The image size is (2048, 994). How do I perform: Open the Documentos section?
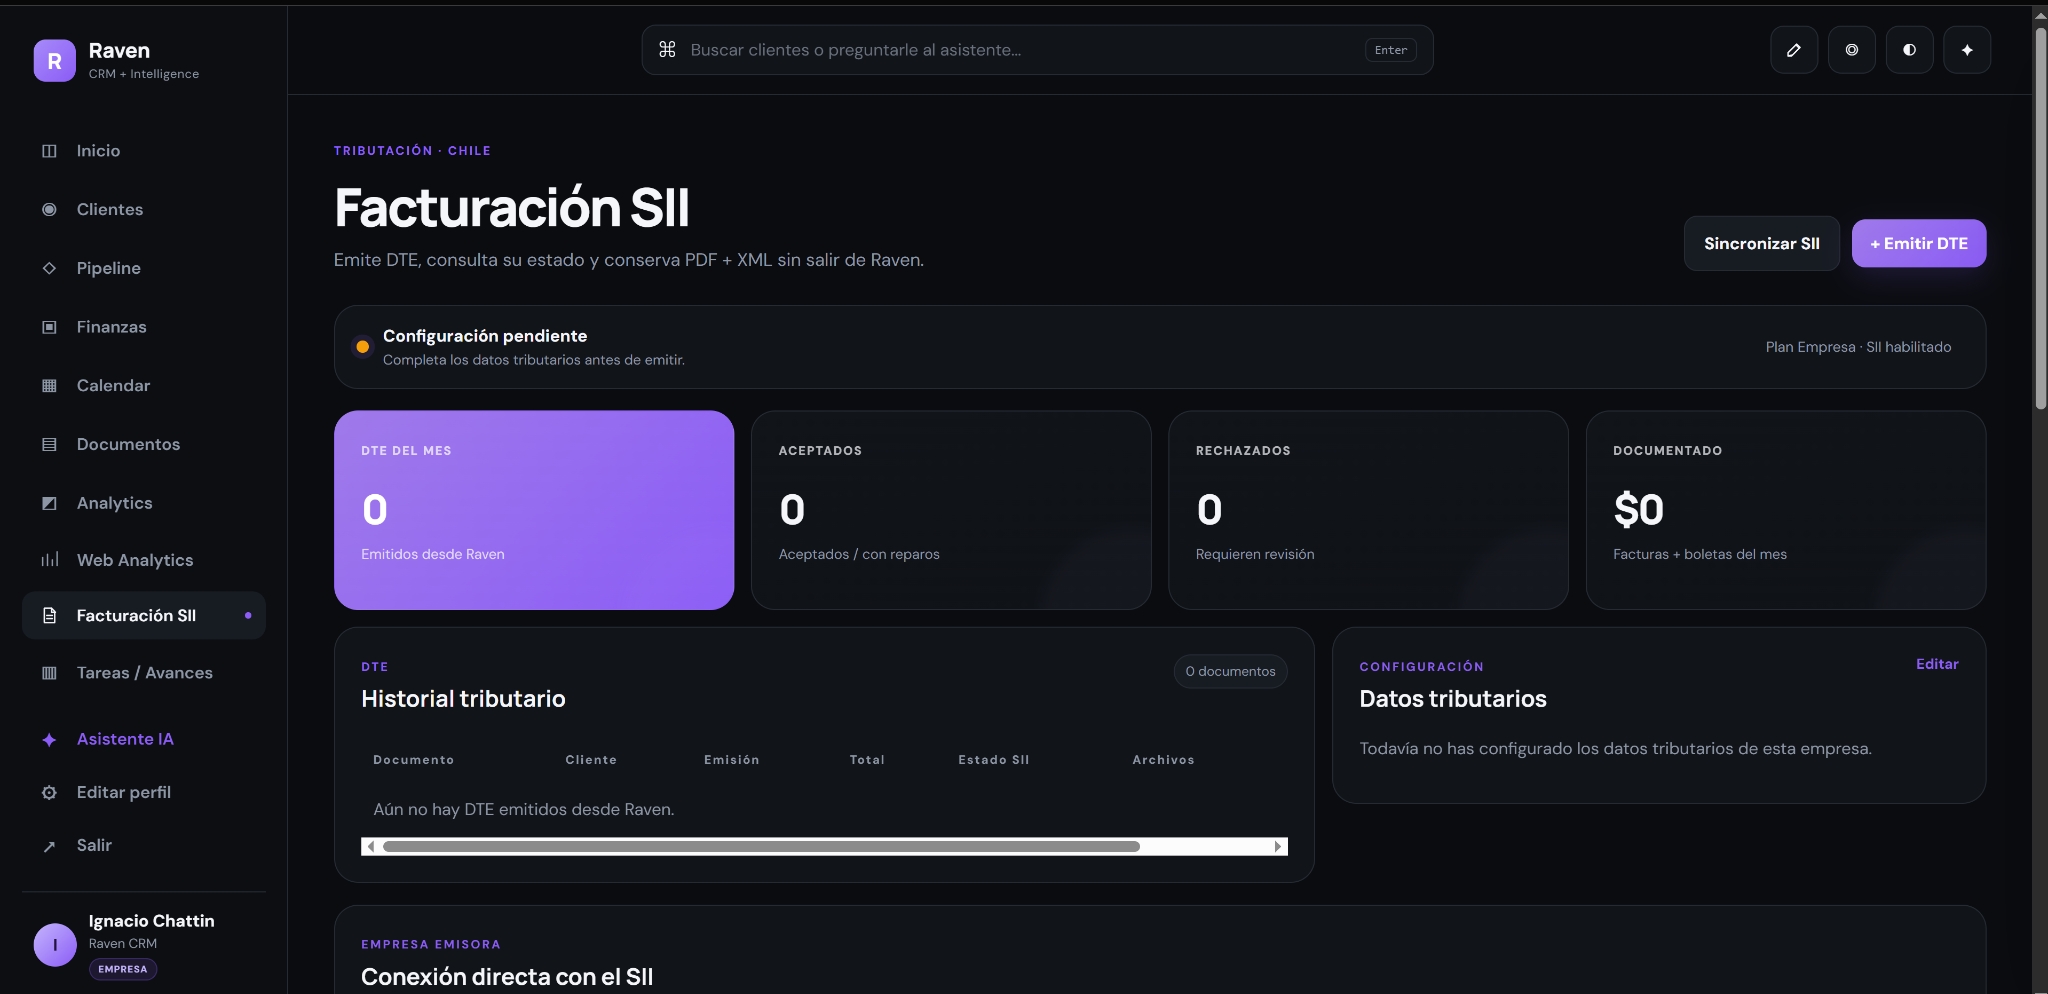coord(144,444)
